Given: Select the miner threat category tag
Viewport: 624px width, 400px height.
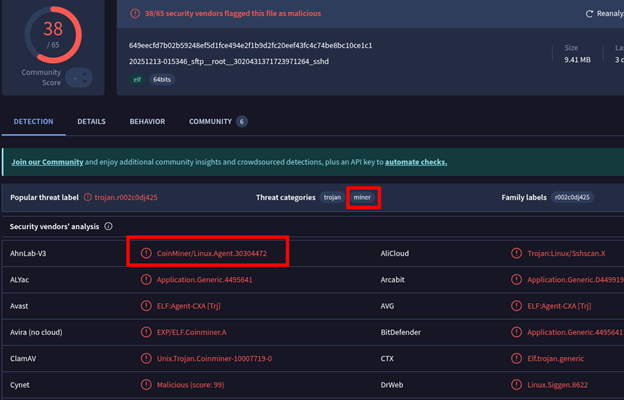Looking at the screenshot, I should 362,198.
